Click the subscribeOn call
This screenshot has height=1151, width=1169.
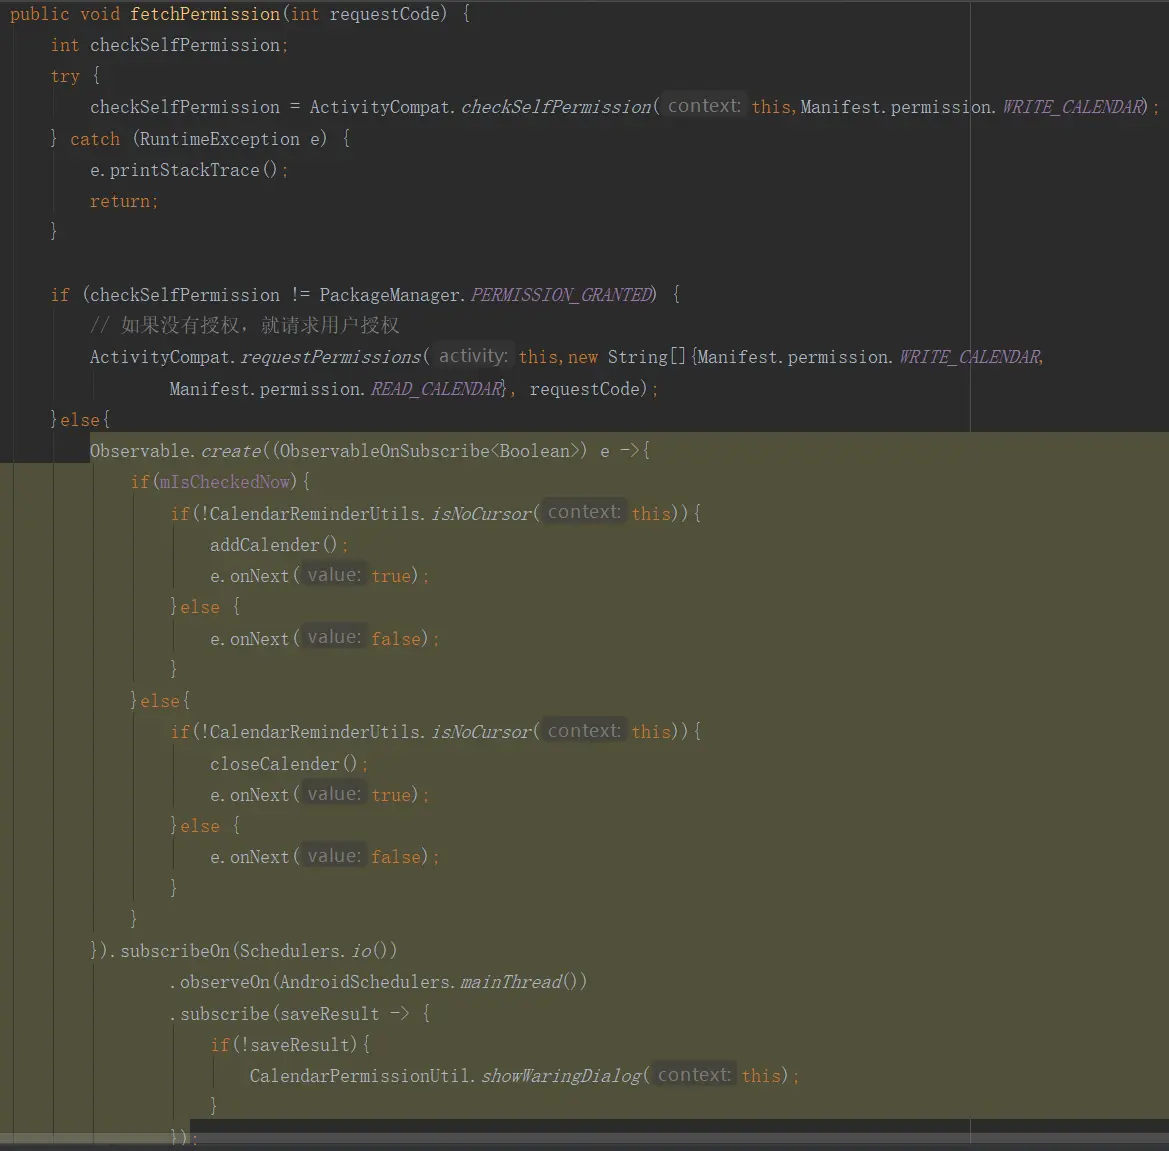coord(175,952)
